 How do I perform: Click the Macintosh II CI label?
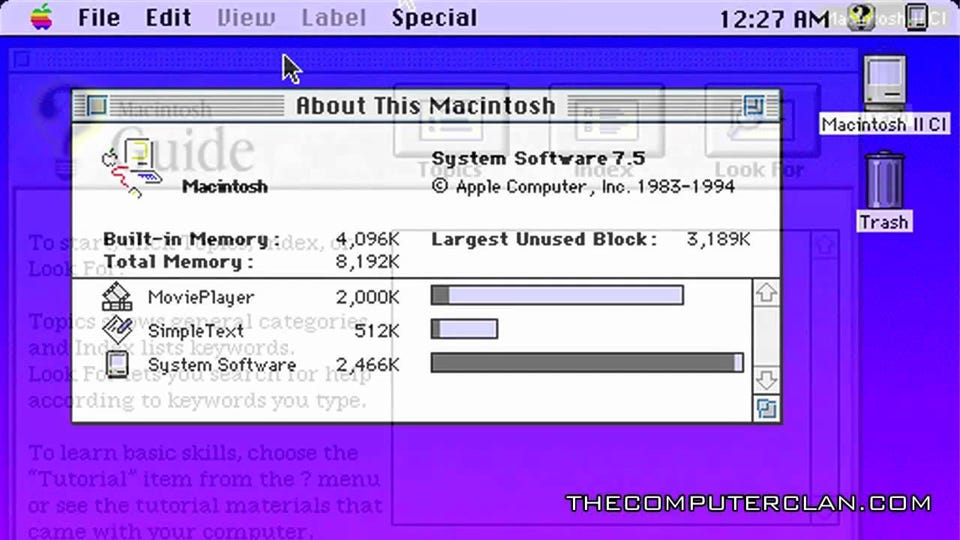coord(884,125)
